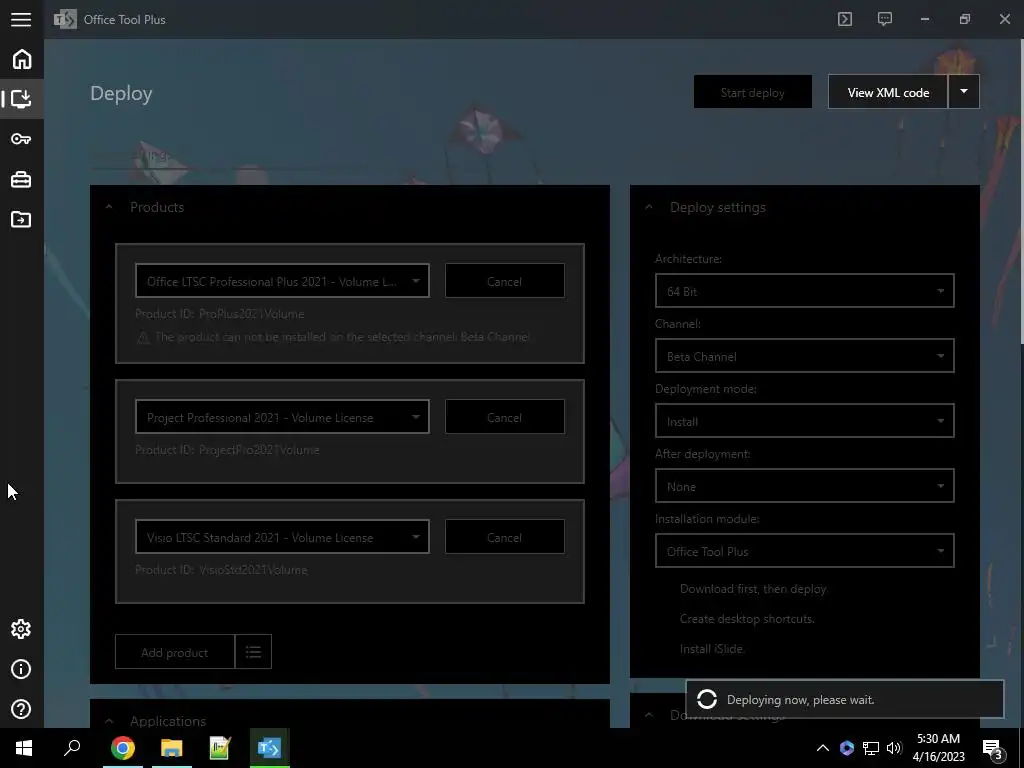Launch Google Chrome from taskbar
The height and width of the screenshot is (768, 1024).
click(122, 748)
